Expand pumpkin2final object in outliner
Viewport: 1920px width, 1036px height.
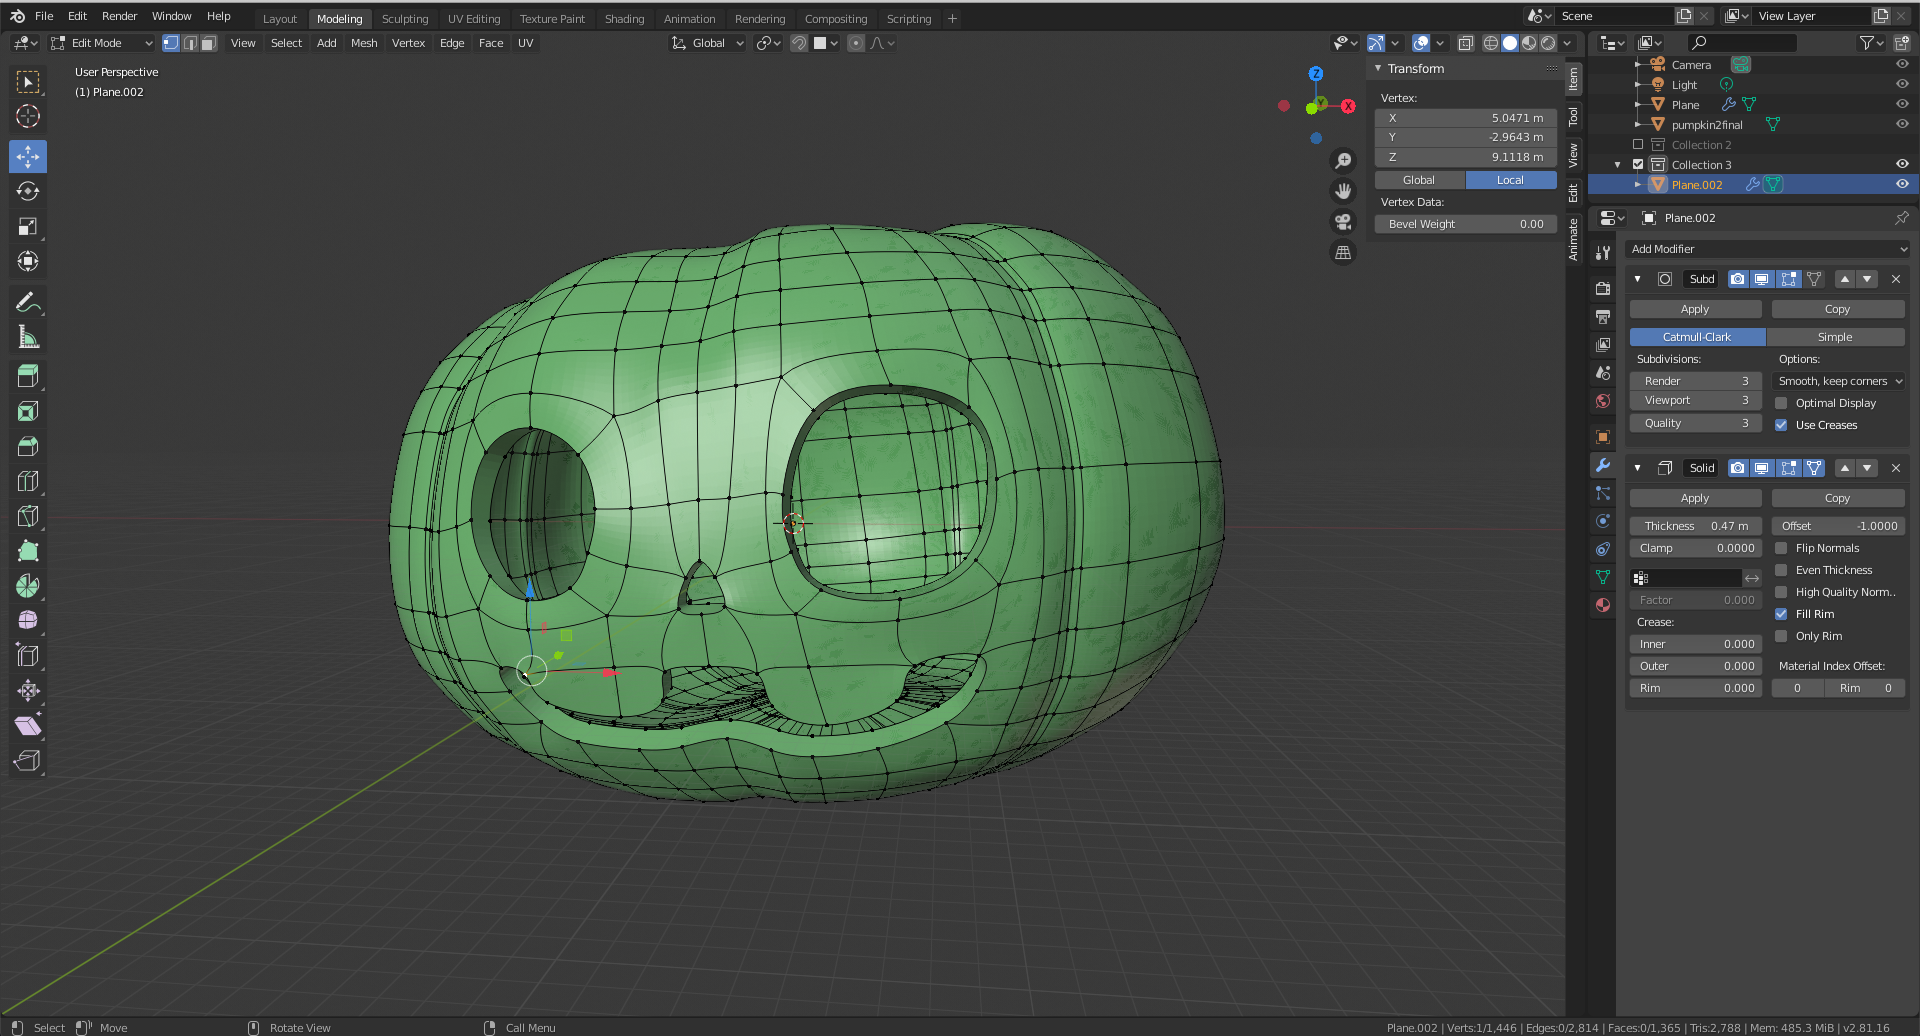pos(1637,125)
